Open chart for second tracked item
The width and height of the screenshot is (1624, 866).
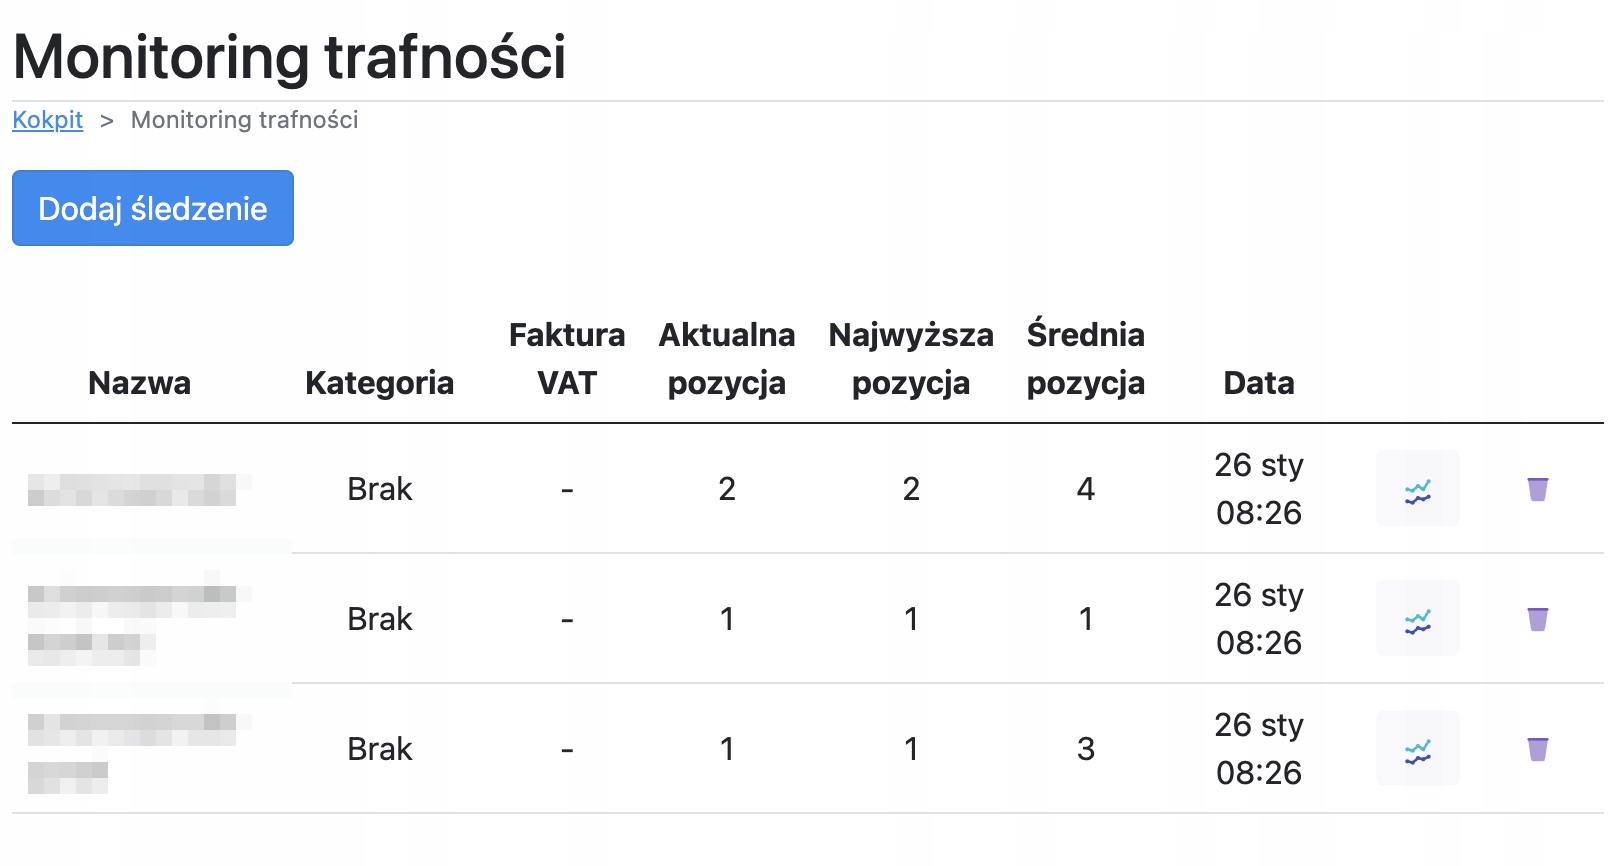[x=1417, y=619]
